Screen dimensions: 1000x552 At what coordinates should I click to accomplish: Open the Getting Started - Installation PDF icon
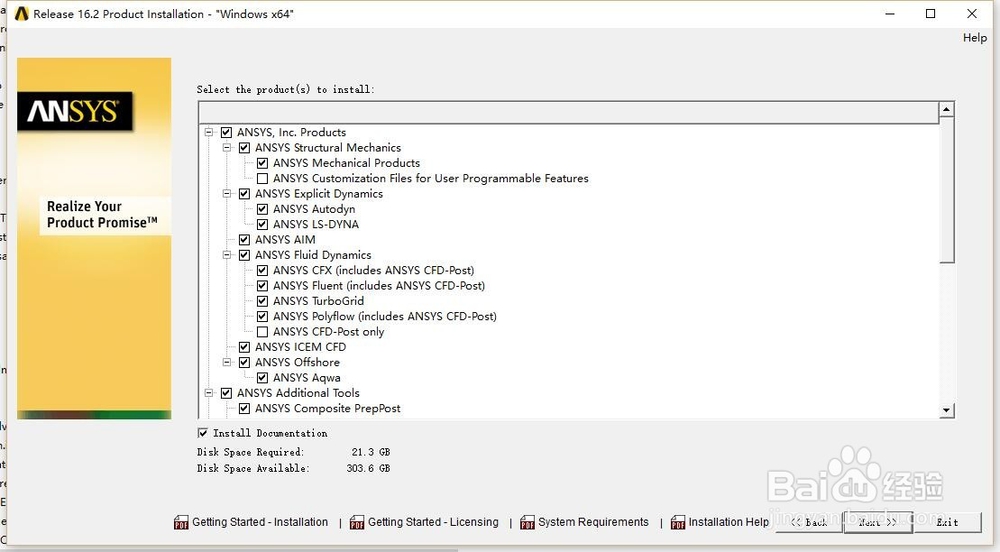(x=181, y=523)
